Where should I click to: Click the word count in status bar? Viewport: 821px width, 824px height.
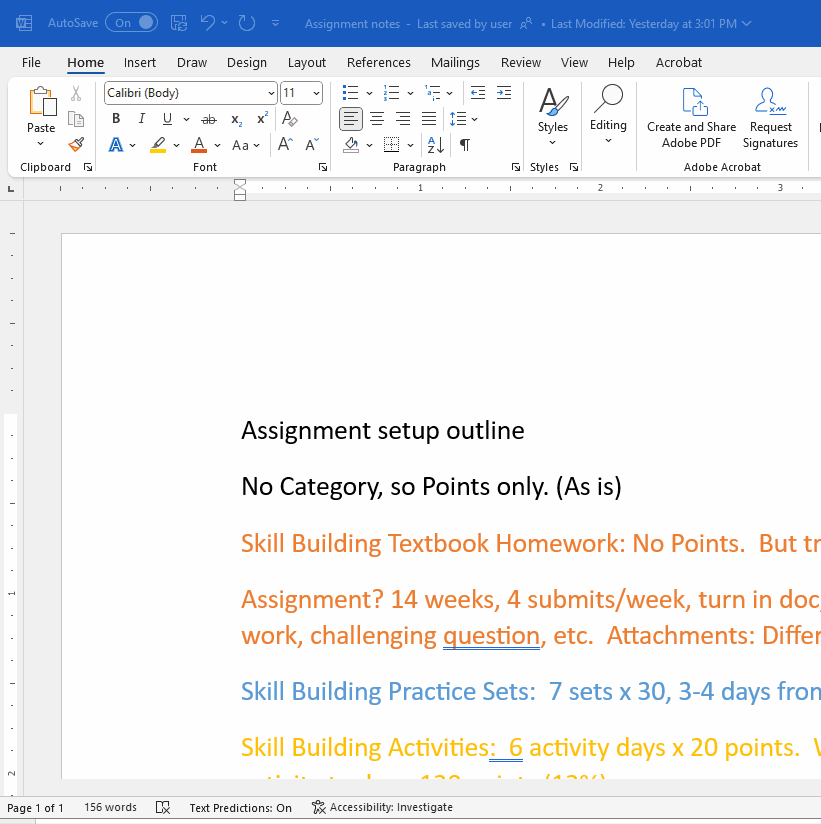(x=110, y=807)
